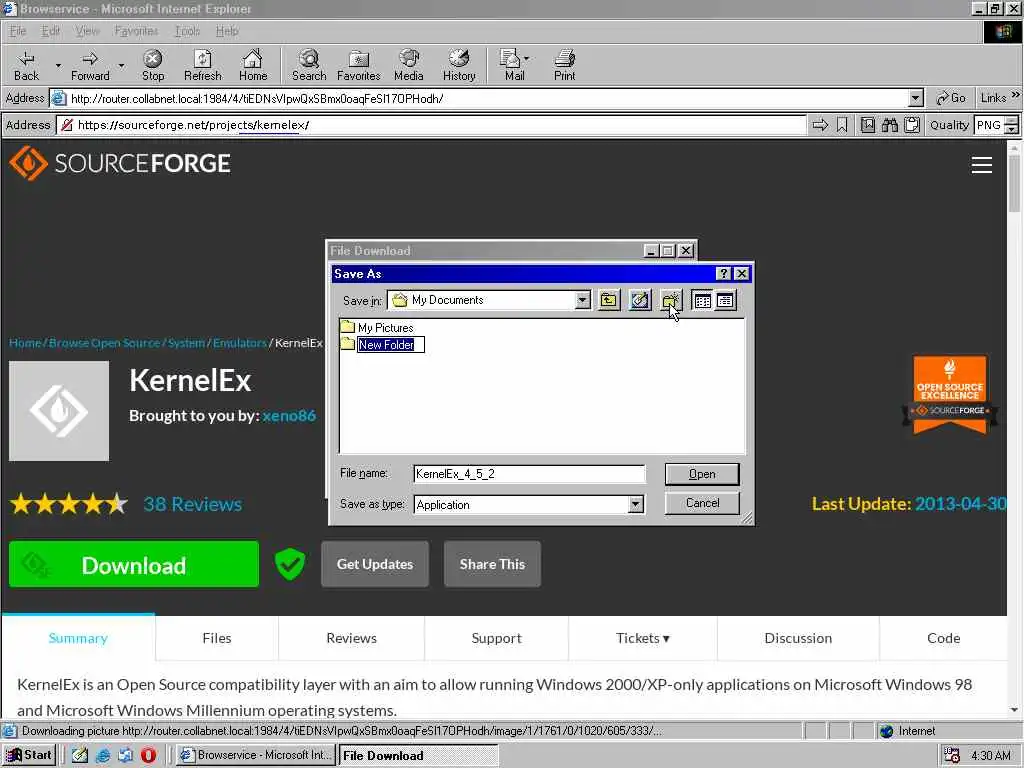Go to the Home page
The image size is (1024, 768).
click(253, 65)
